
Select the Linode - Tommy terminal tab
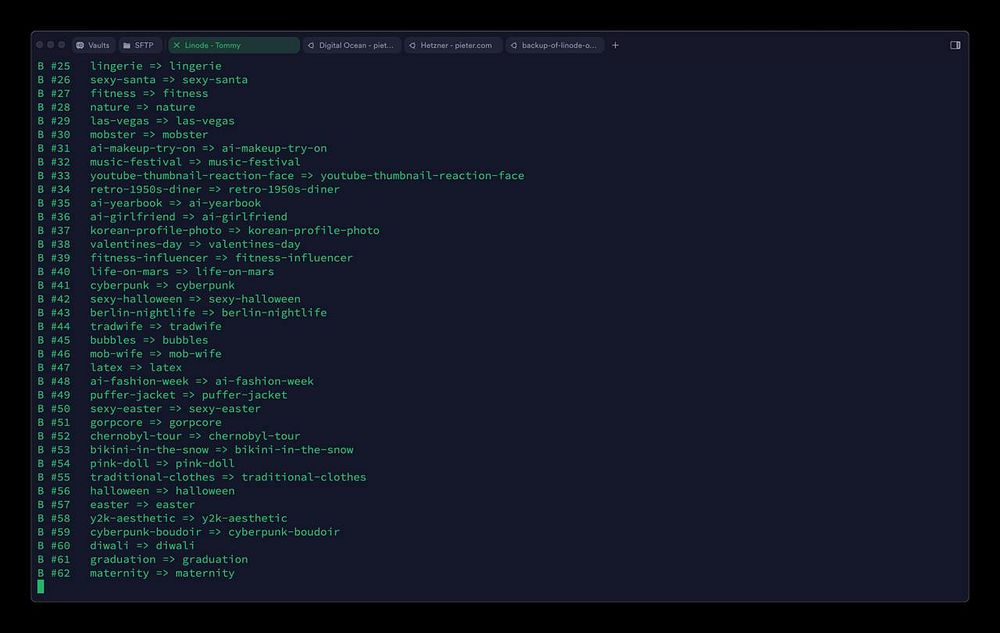click(233, 45)
